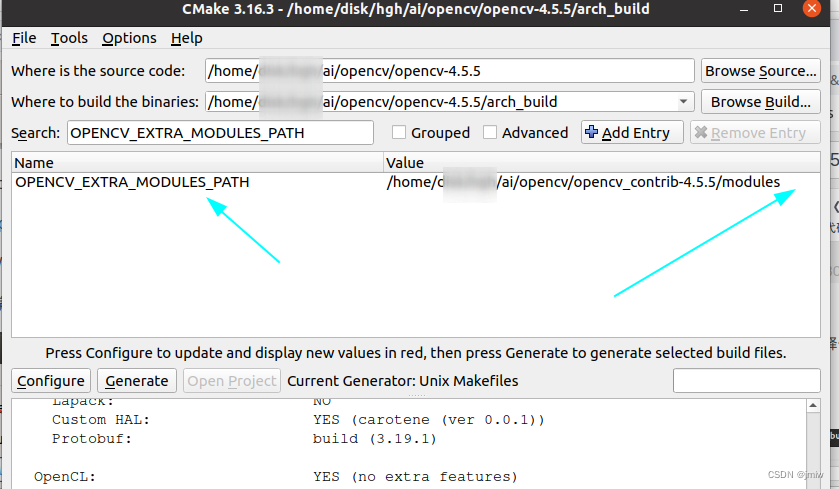Click Browse Source button
839x489 pixels.
tap(760, 71)
